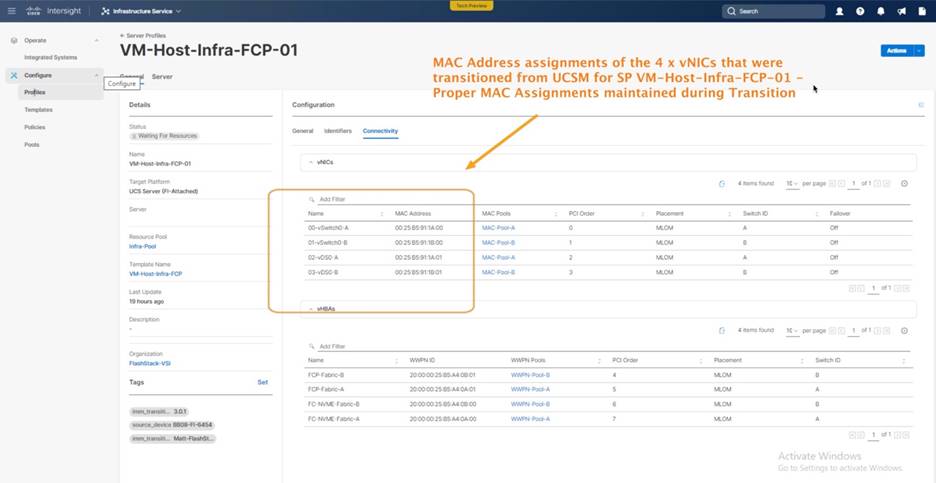Open WWPN-Pool-B link for FC-NVME-Fabric-B
Image resolution: width=936 pixels, height=483 pixels.
530,404
